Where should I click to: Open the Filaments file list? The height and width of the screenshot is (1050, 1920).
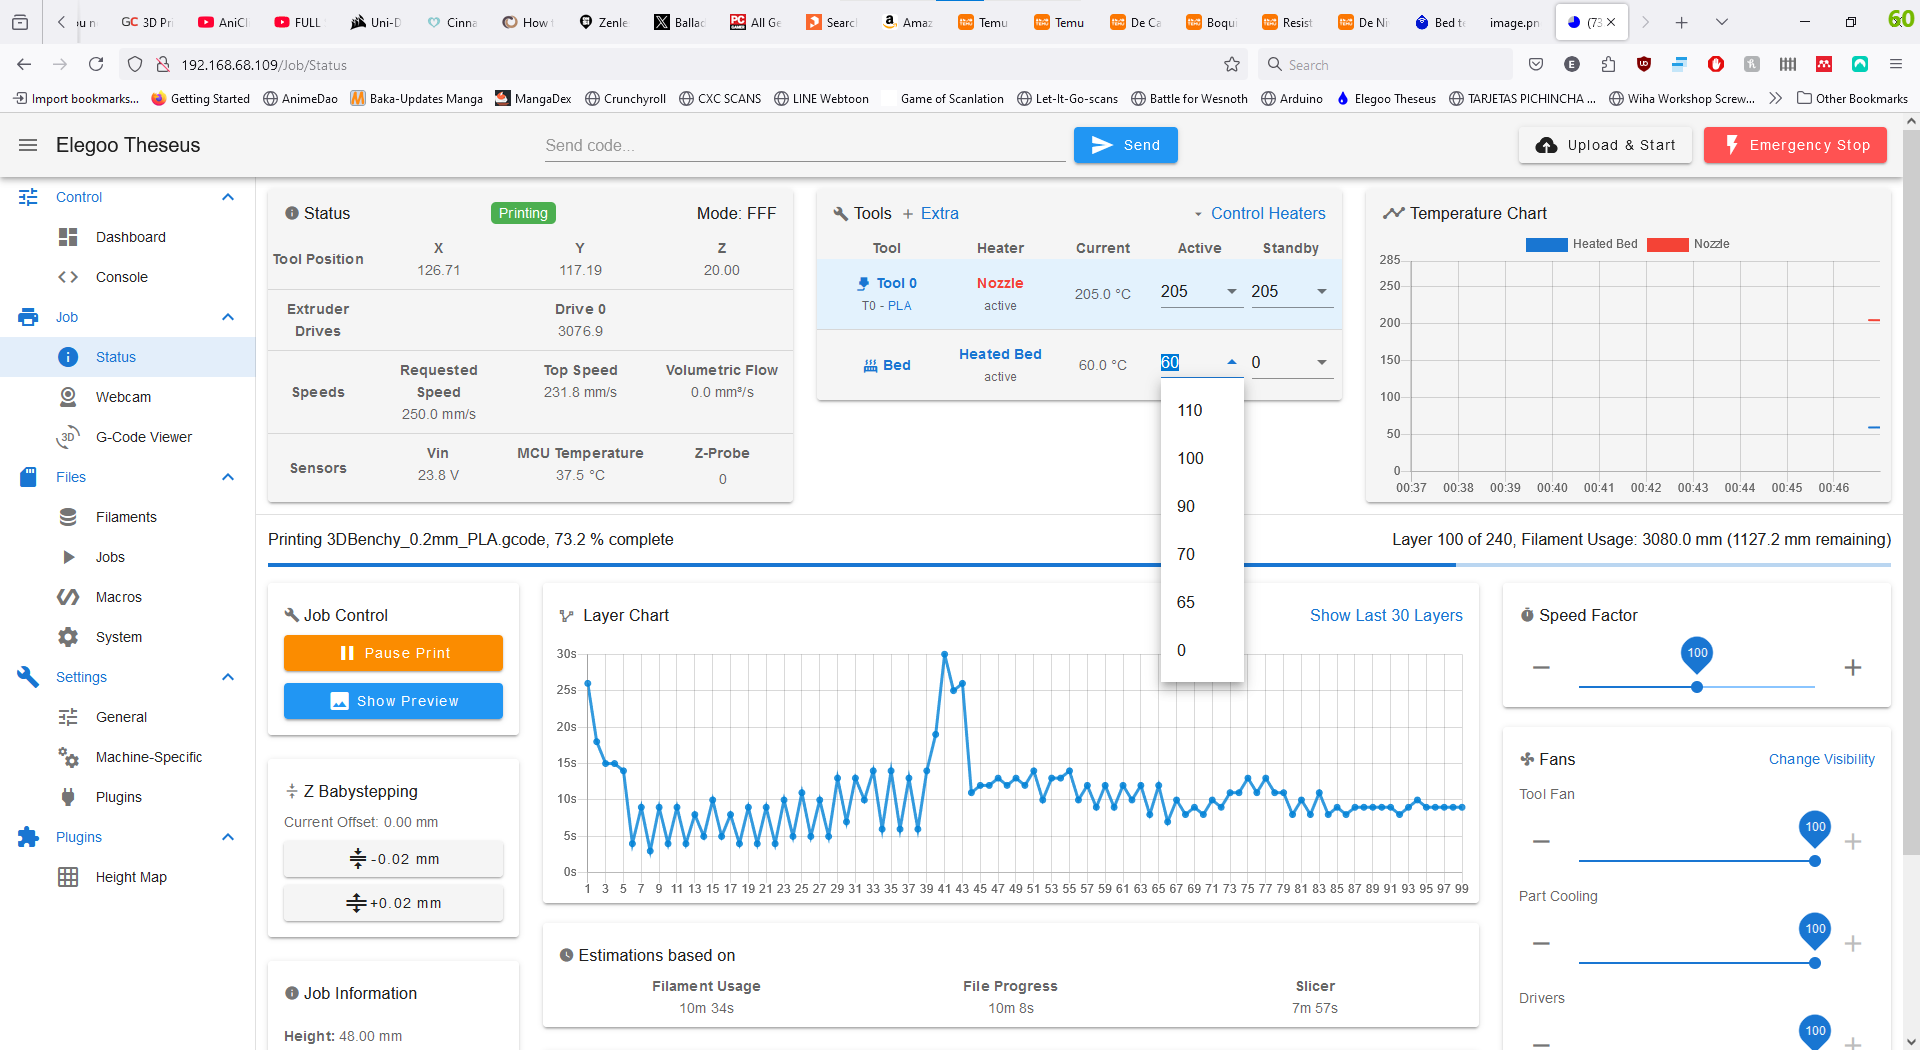[x=128, y=517]
